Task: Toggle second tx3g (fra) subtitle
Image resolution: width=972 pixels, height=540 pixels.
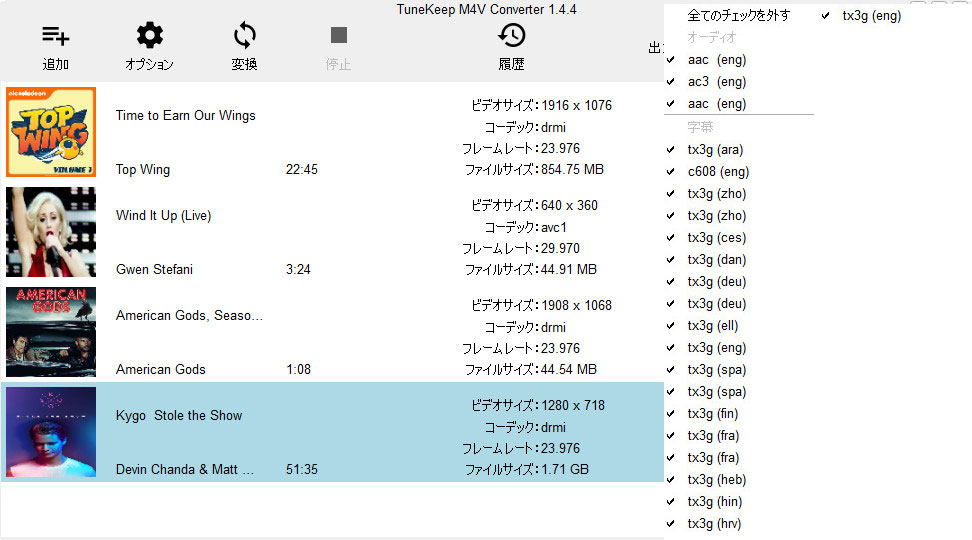Action: point(713,458)
